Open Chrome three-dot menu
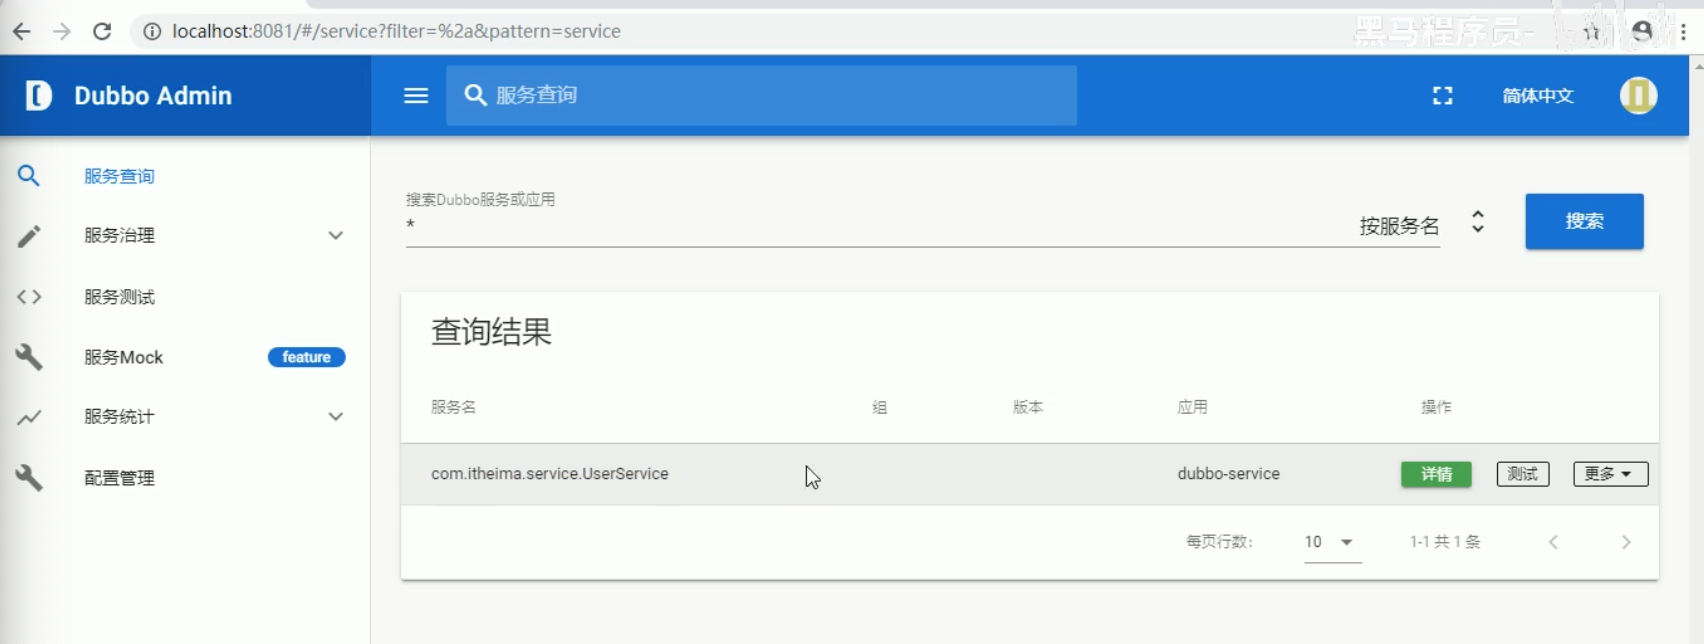1704x644 pixels. pos(1684,32)
